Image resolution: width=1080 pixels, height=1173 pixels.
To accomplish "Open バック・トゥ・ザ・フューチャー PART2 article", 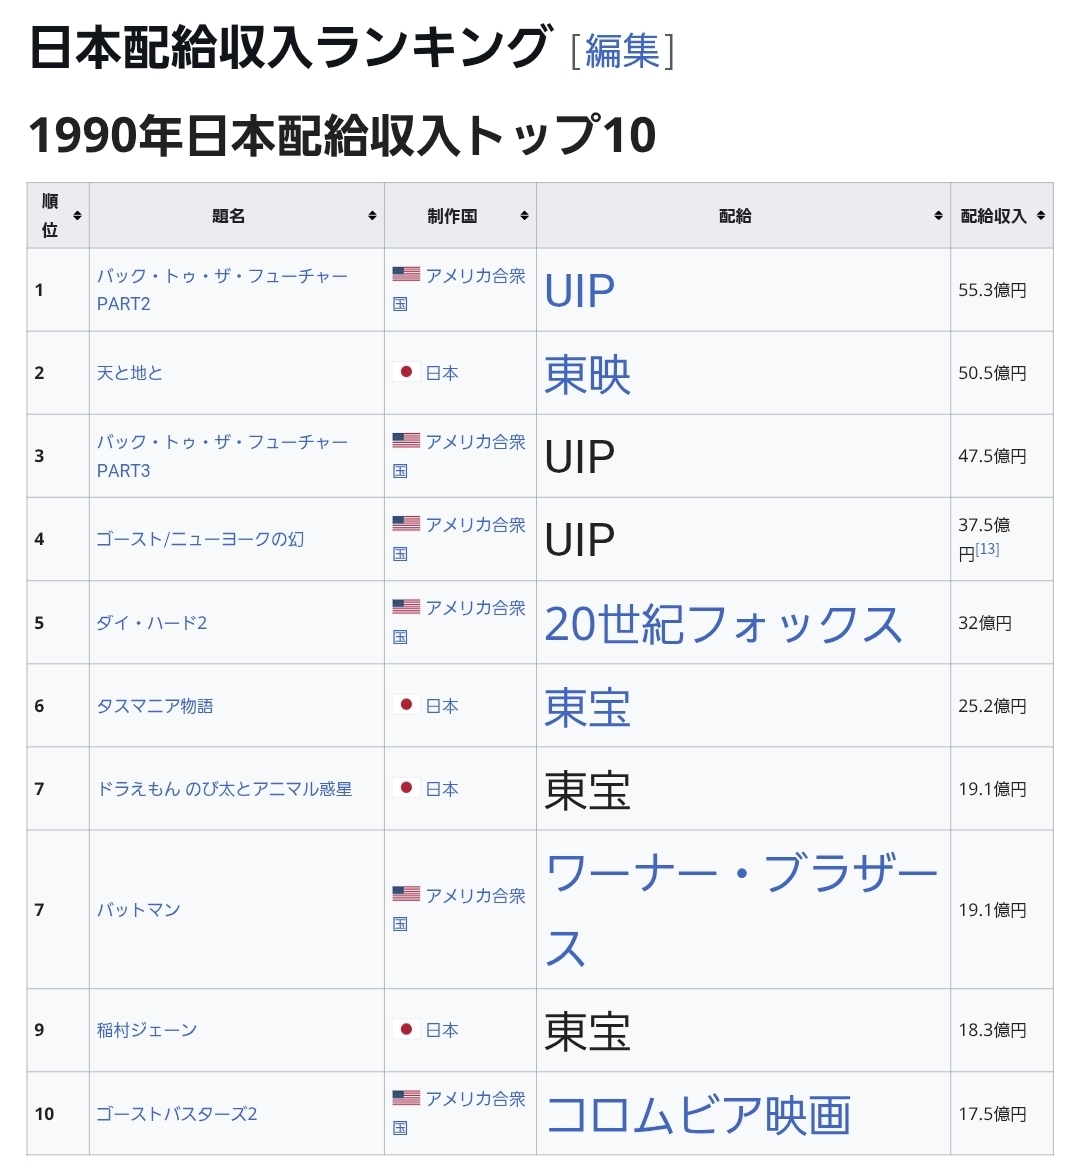I will (222, 276).
